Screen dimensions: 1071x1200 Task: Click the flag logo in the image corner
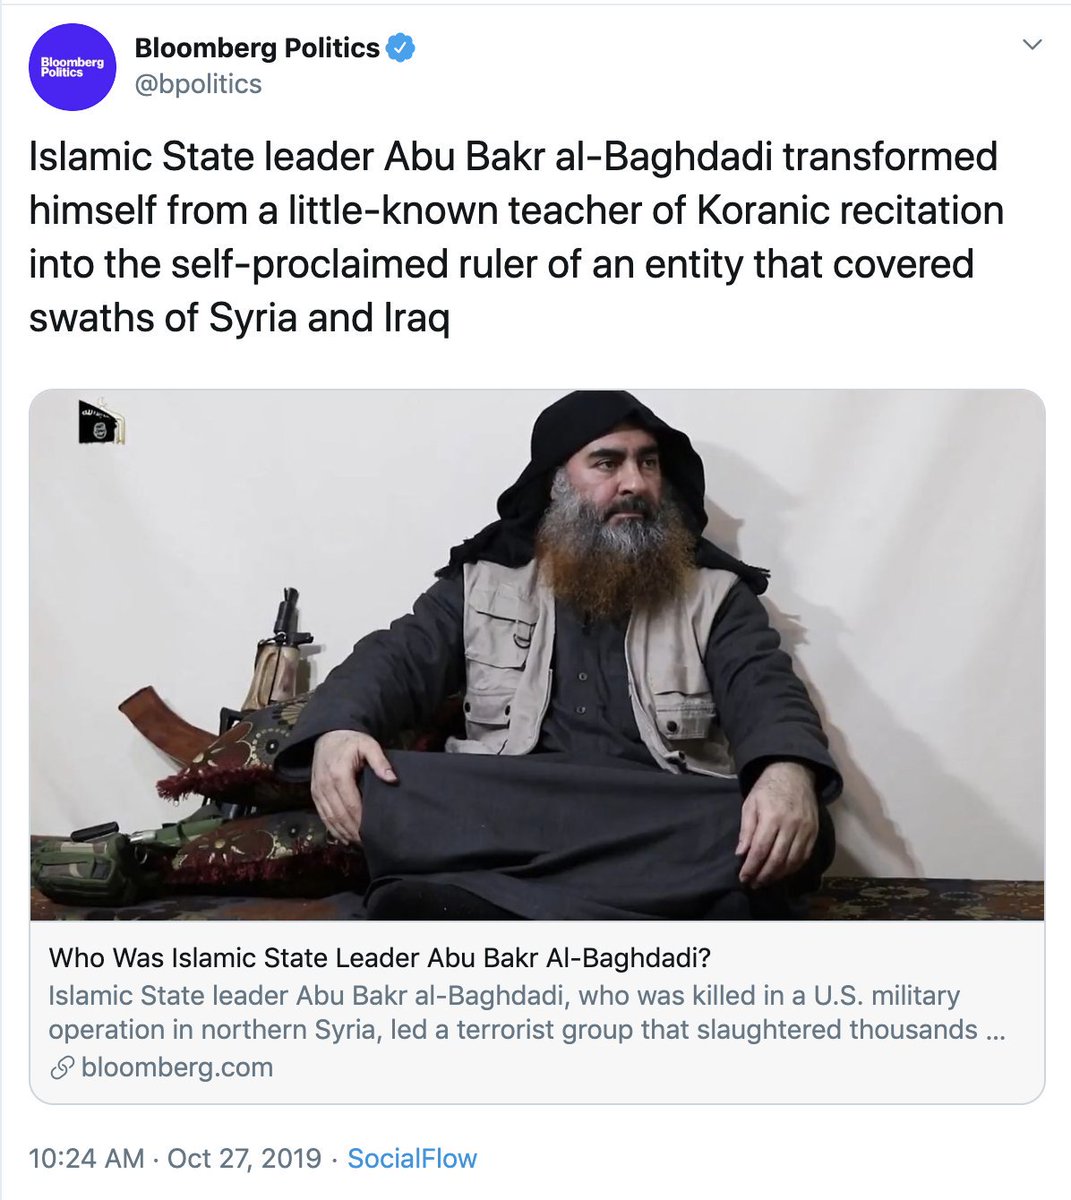coord(102,421)
